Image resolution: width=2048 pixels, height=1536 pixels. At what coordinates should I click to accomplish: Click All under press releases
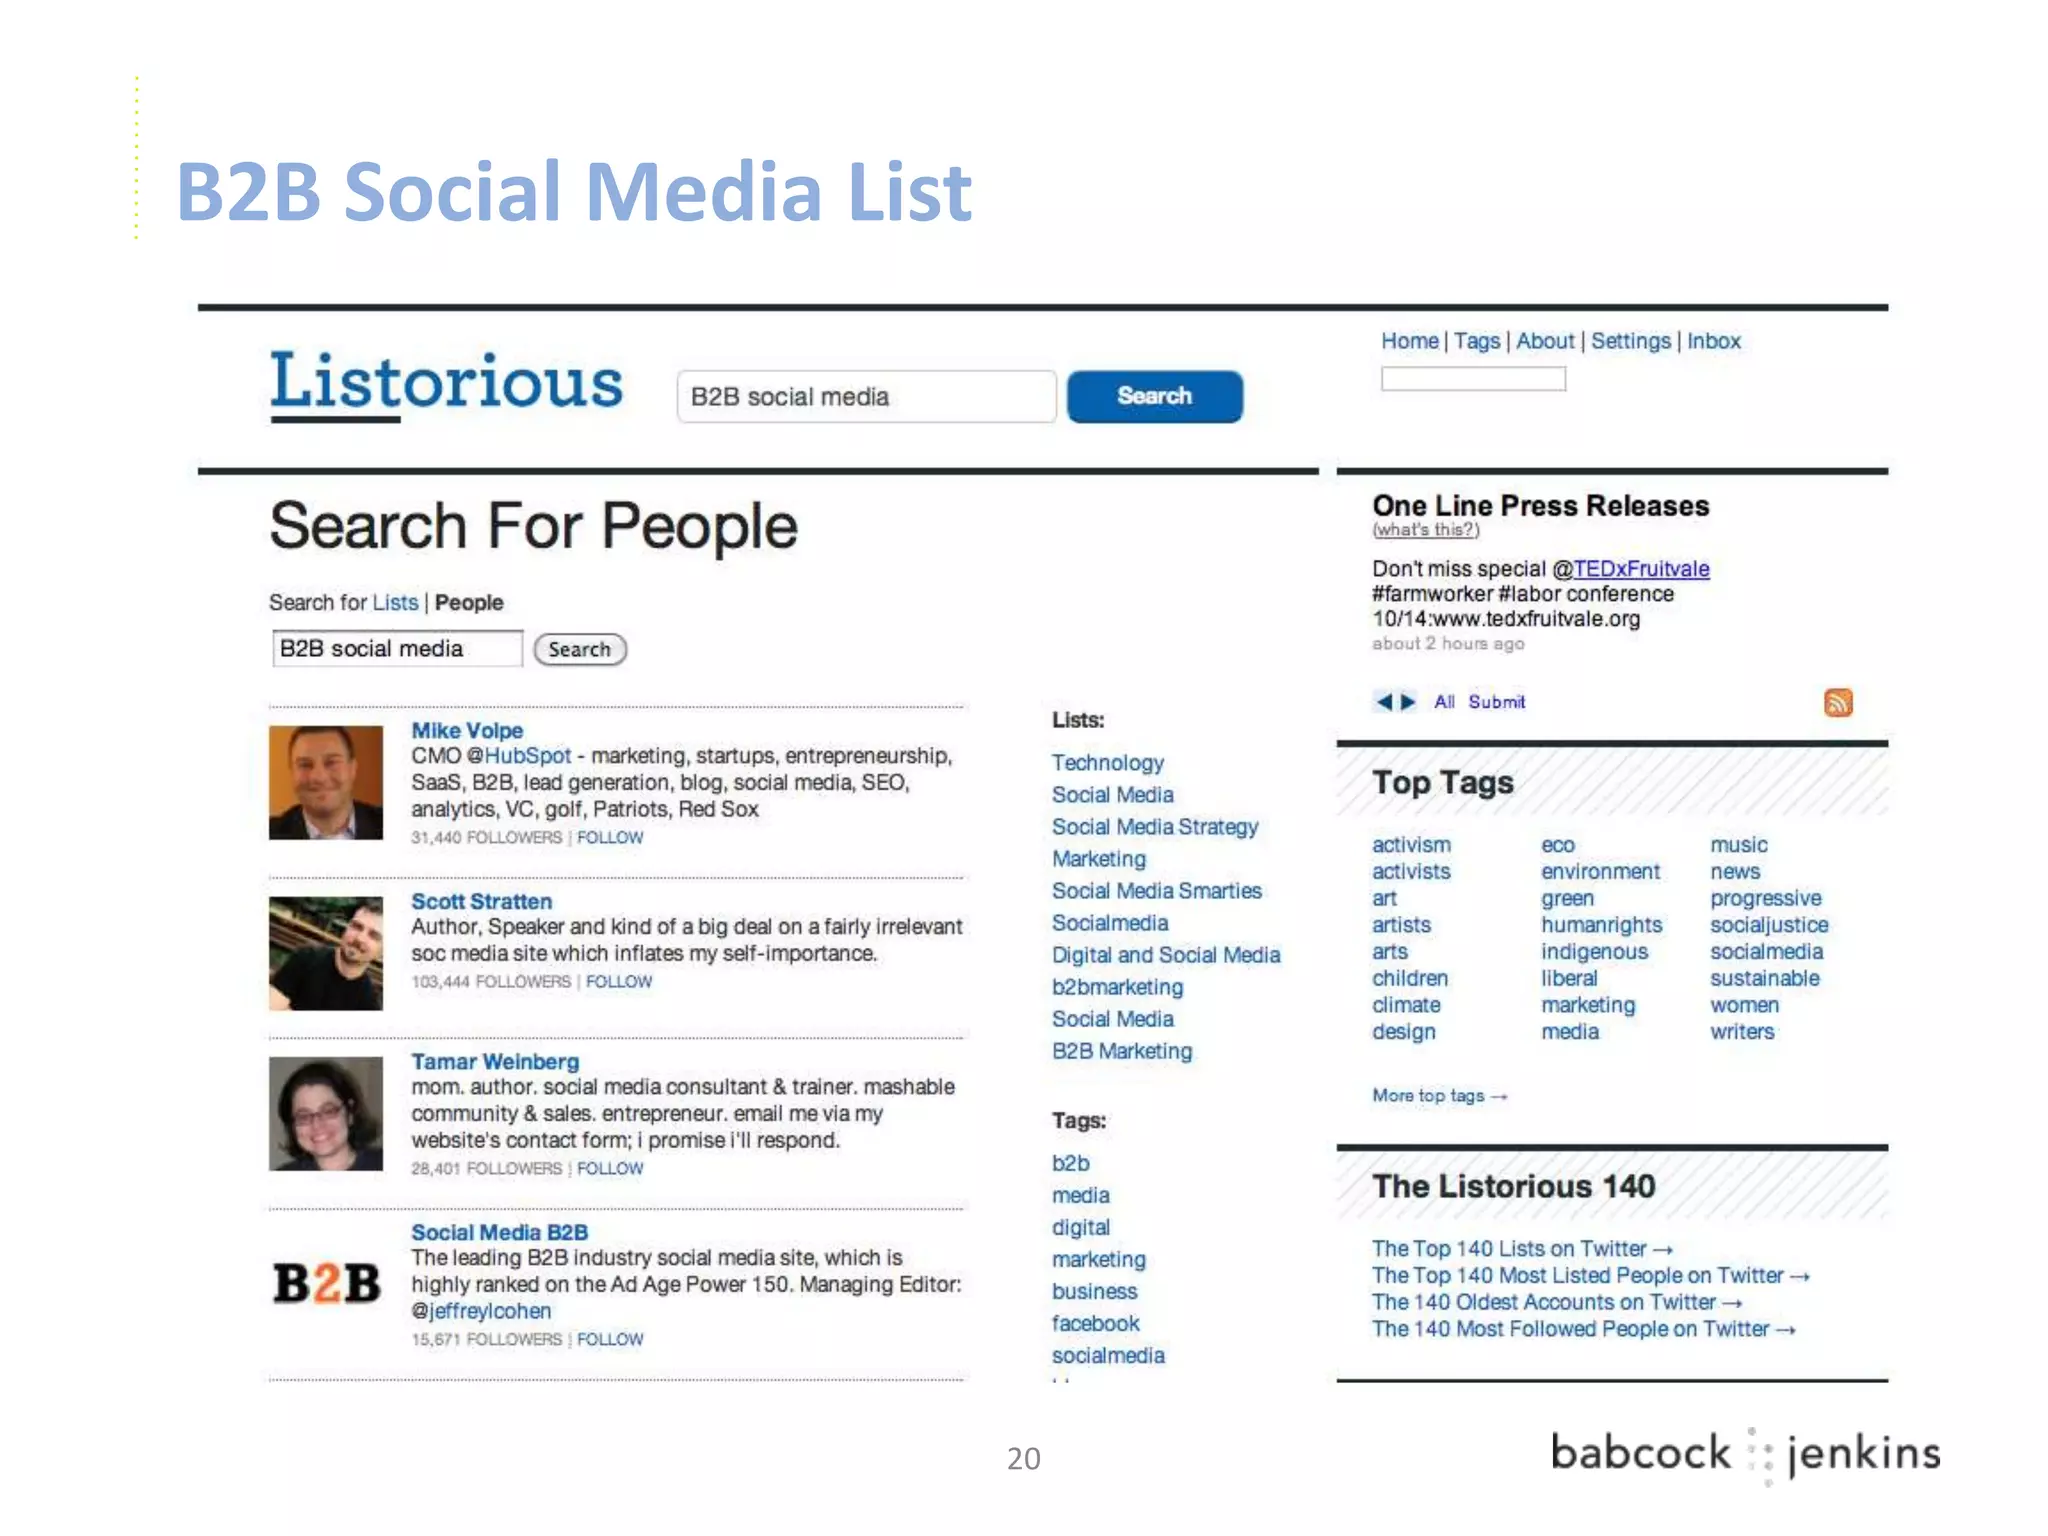(x=1444, y=702)
